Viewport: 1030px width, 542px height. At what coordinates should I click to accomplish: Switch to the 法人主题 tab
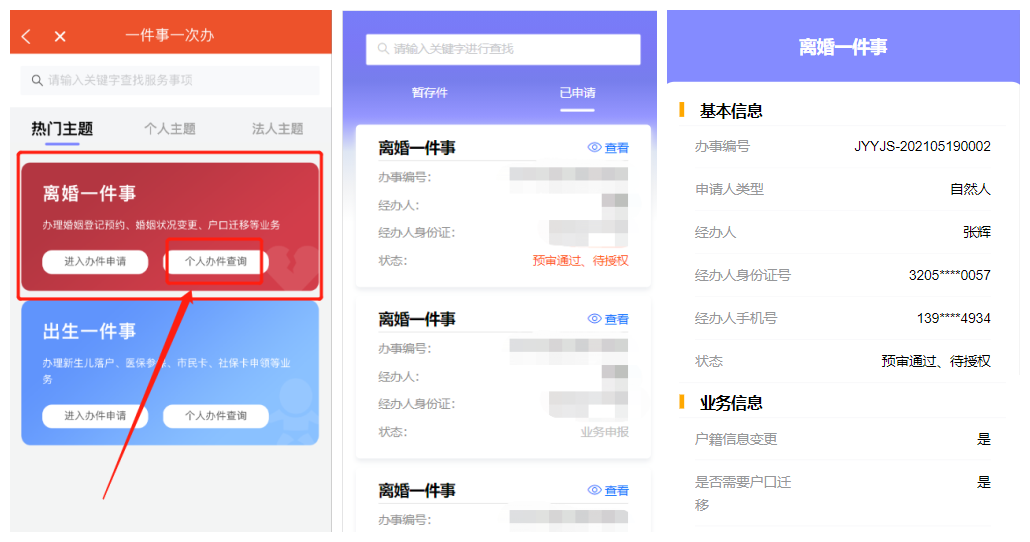point(278,129)
